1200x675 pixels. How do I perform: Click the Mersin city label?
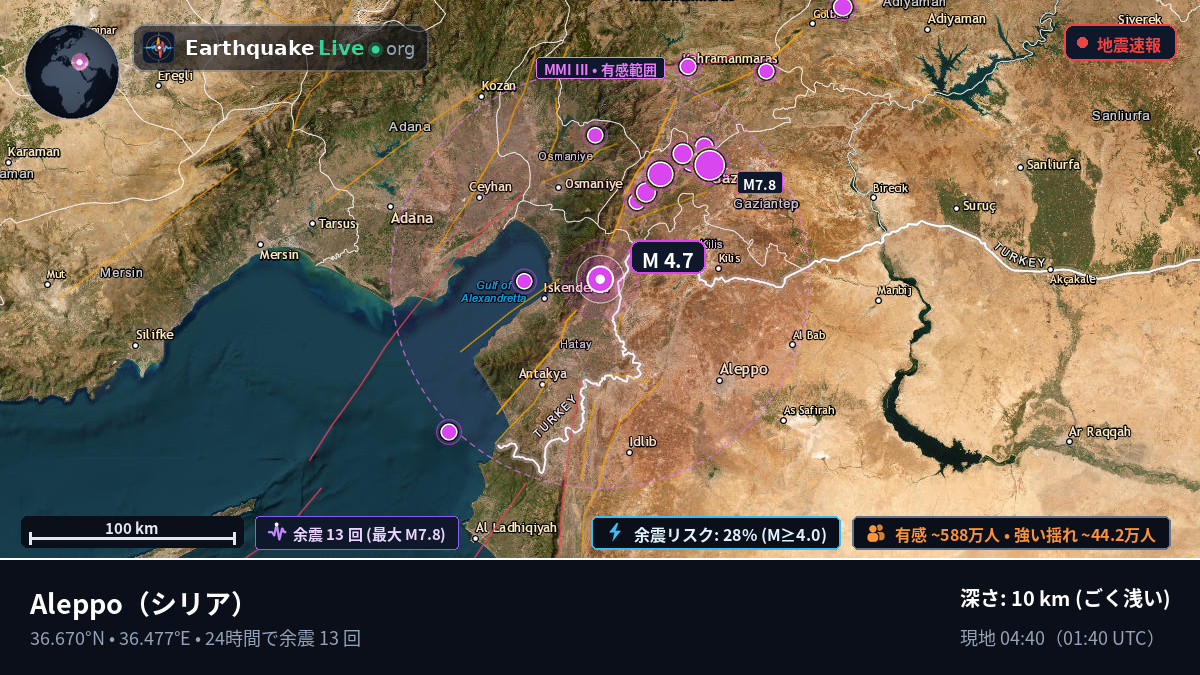pos(279,254)
